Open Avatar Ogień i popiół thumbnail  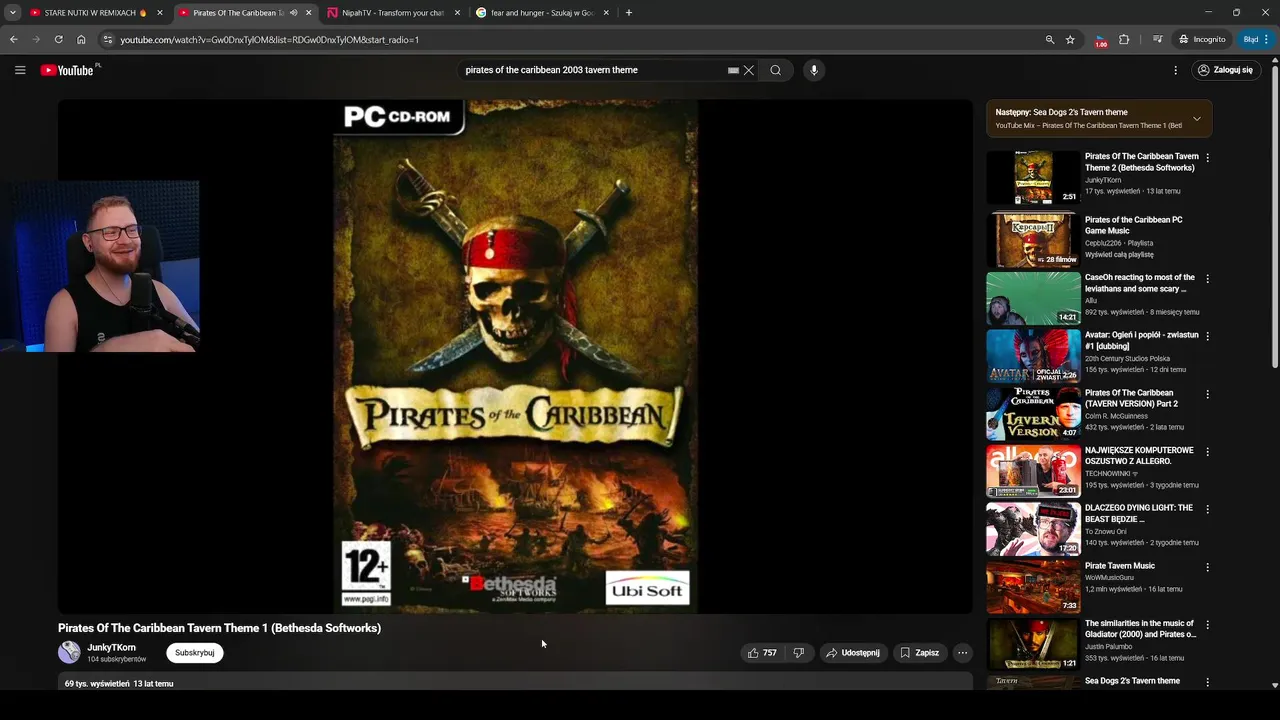pyautogui.click(x=1033, y=356)
